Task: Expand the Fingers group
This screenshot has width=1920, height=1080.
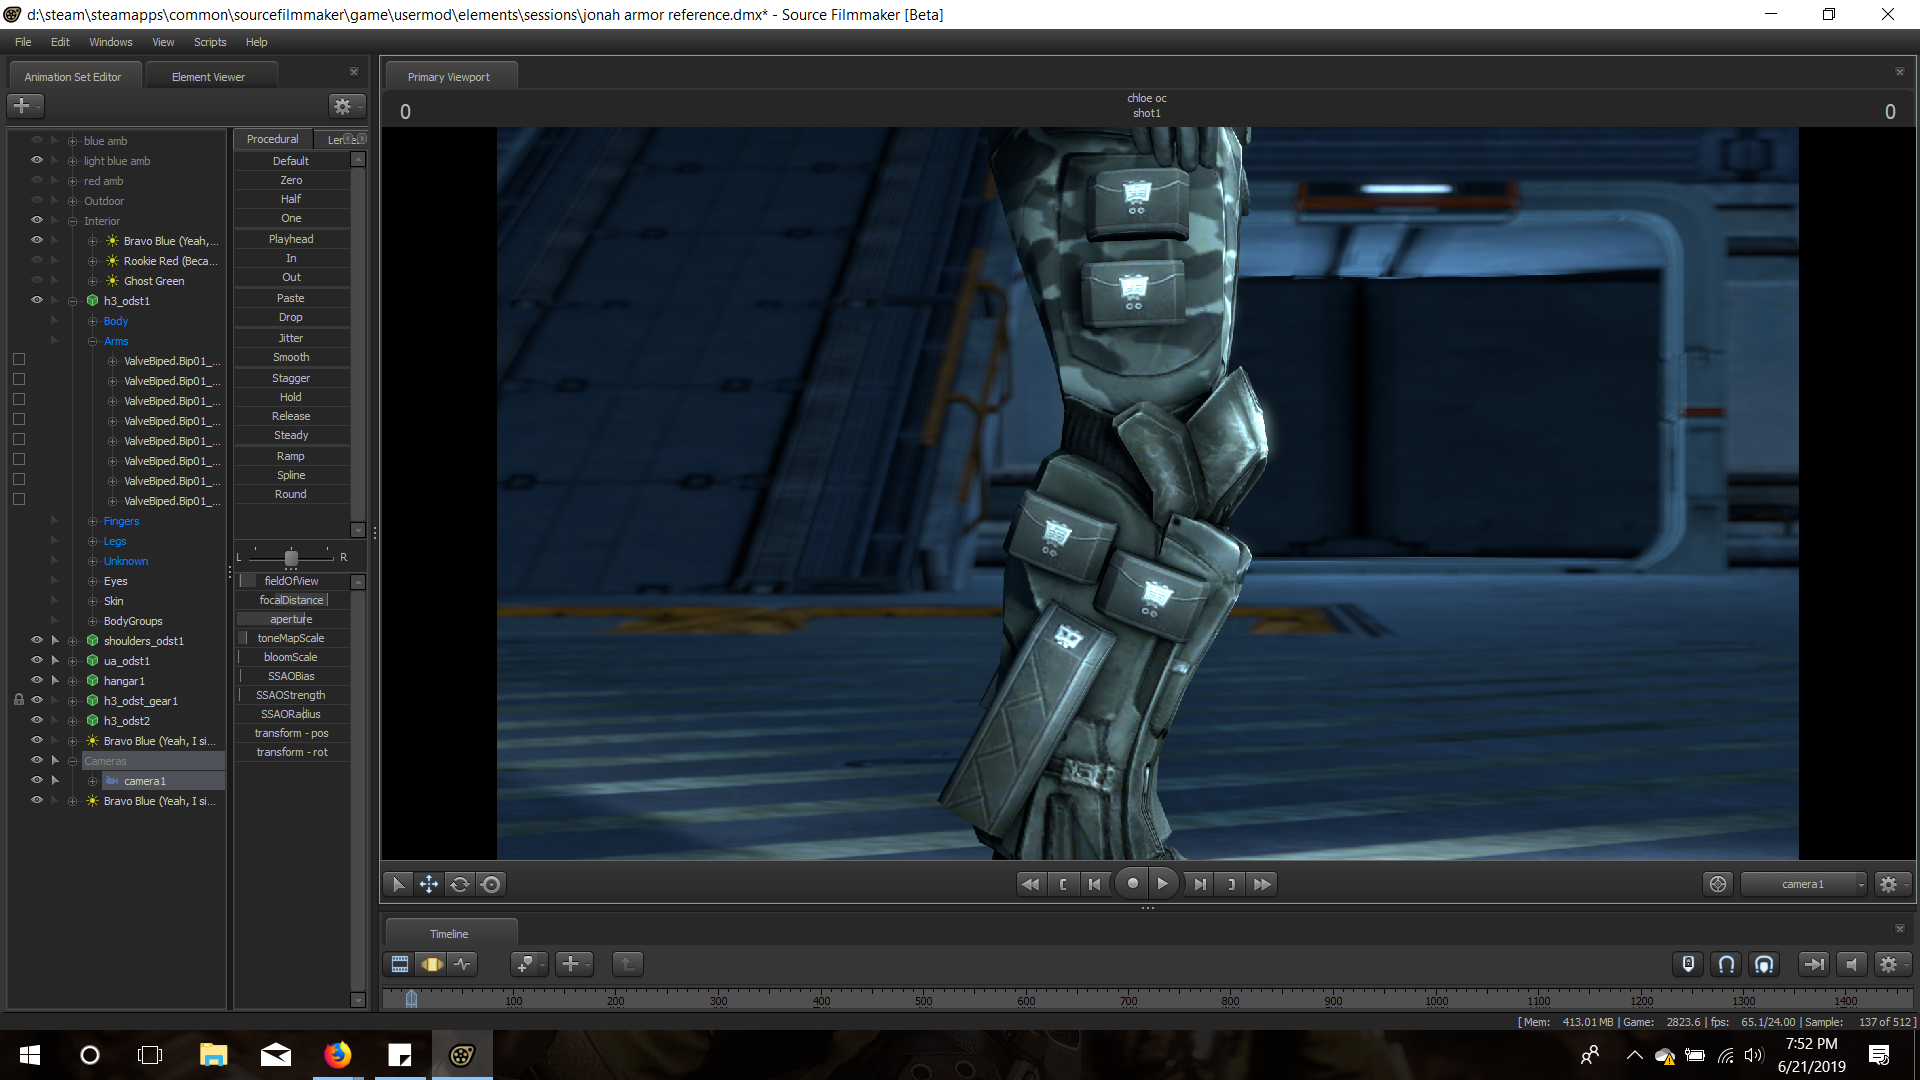Action: tap(92, 521)
